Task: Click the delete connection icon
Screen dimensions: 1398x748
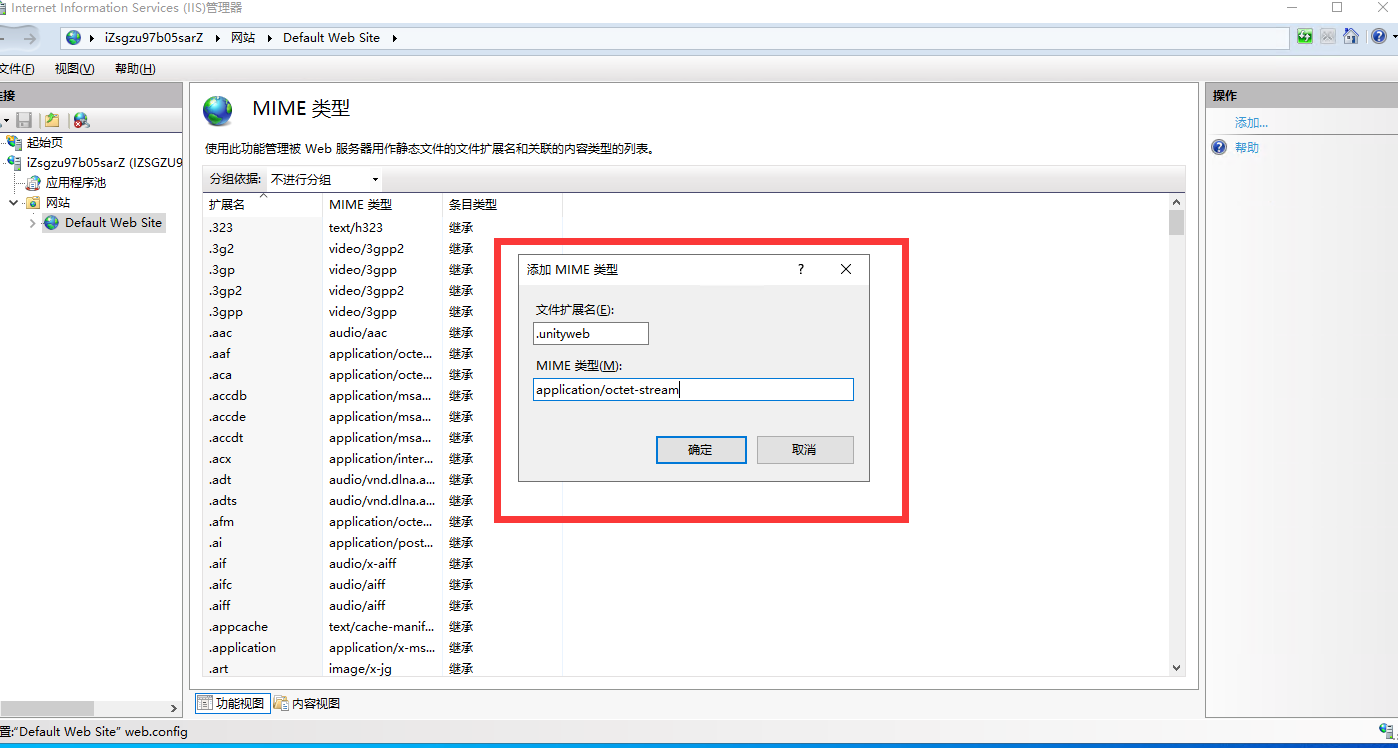Action: (x=81, y=120)
